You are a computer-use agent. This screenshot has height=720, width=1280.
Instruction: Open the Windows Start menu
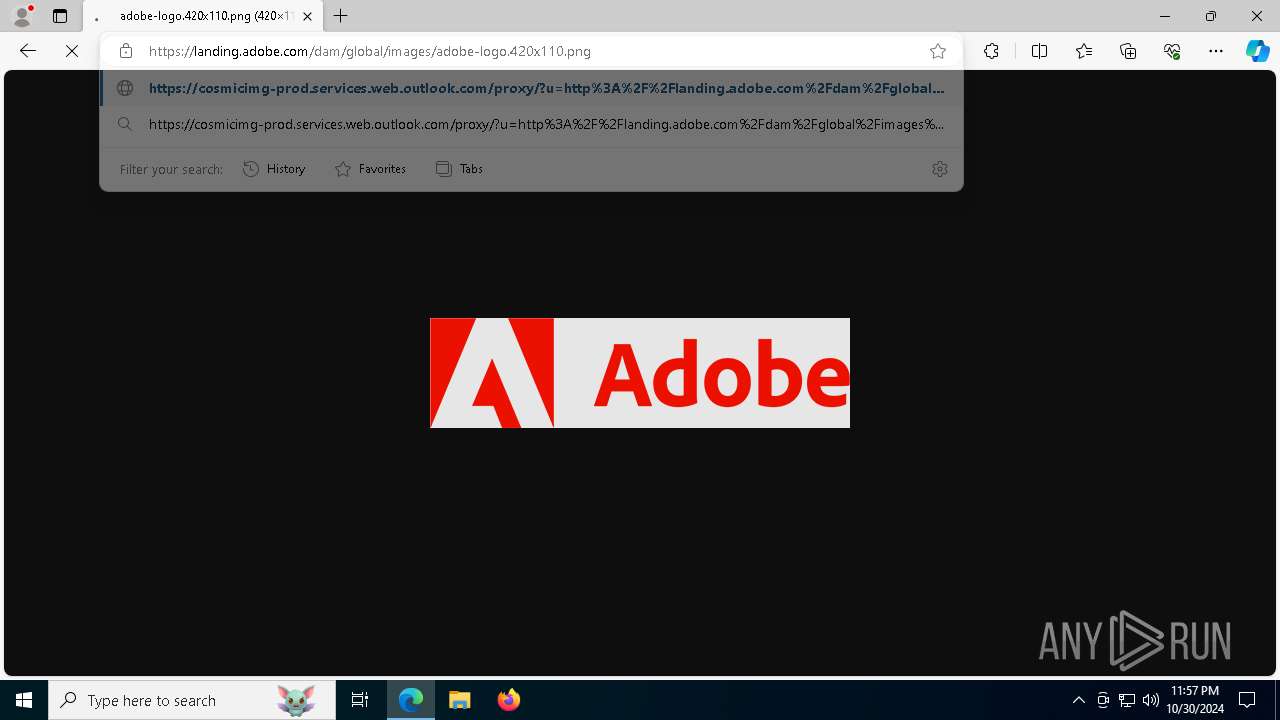click(x=24, y=700)
